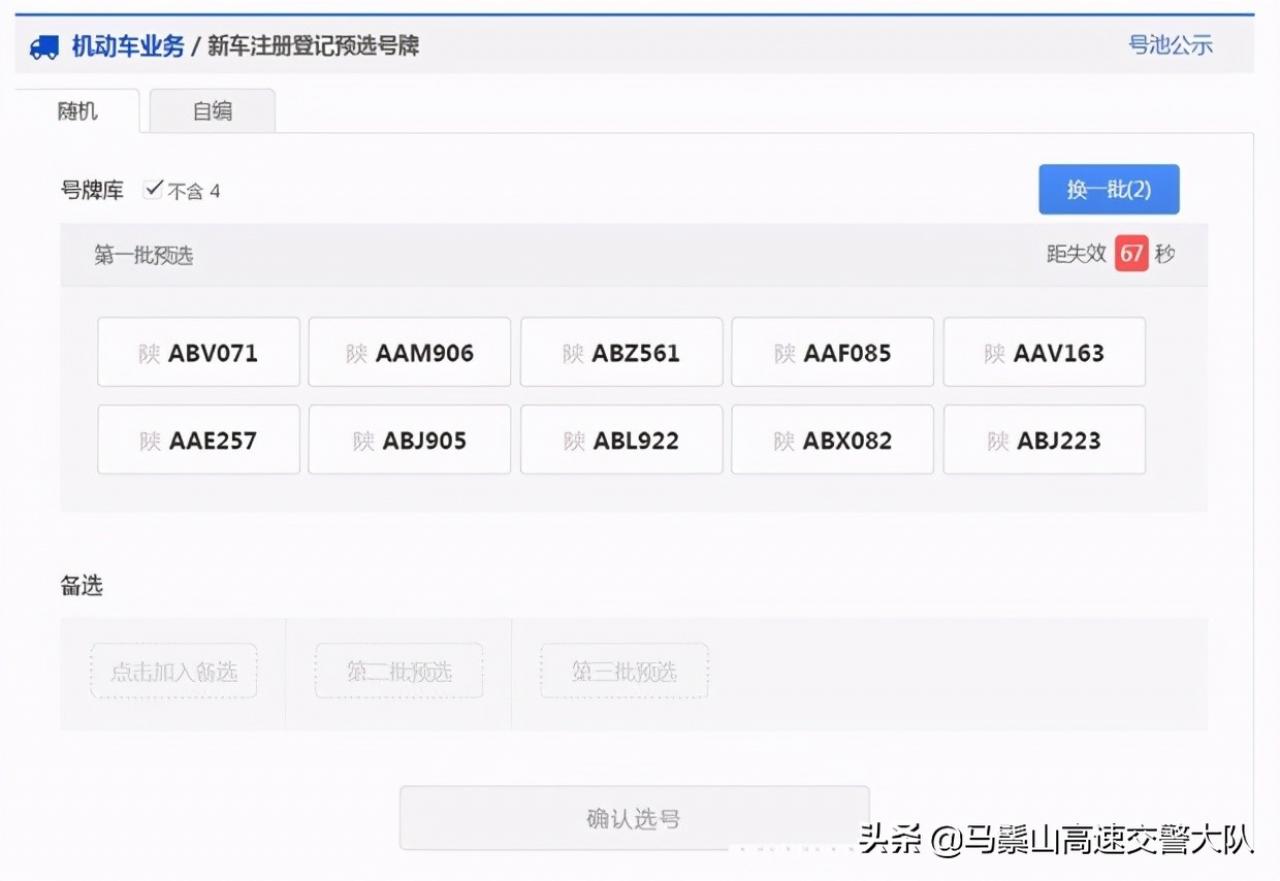Select plate 陕AAM906
Image resolution: width=1280 pixels, height=881 pixels.
coord(410,351)
